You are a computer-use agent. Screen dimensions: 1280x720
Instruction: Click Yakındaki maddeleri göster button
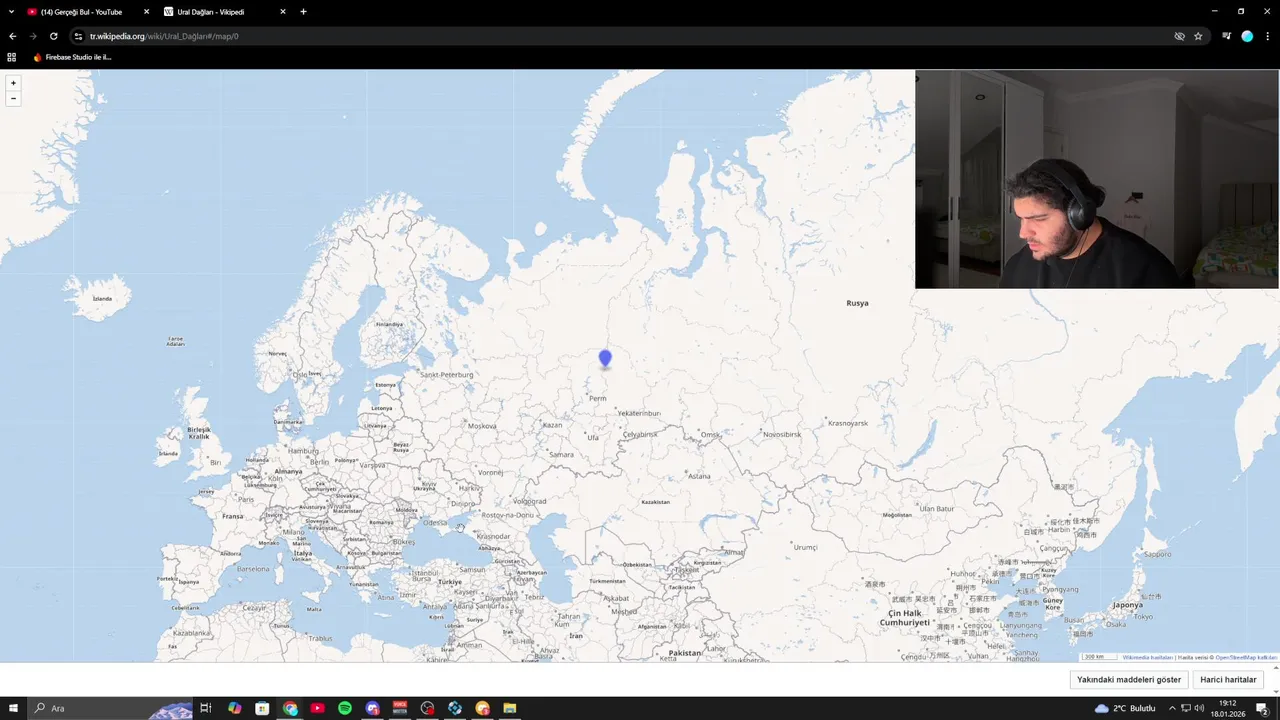(1129, 680)
